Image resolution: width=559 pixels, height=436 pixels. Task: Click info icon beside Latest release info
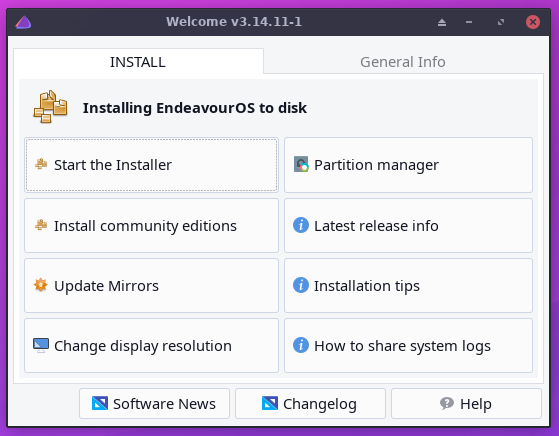coord(301,225)
